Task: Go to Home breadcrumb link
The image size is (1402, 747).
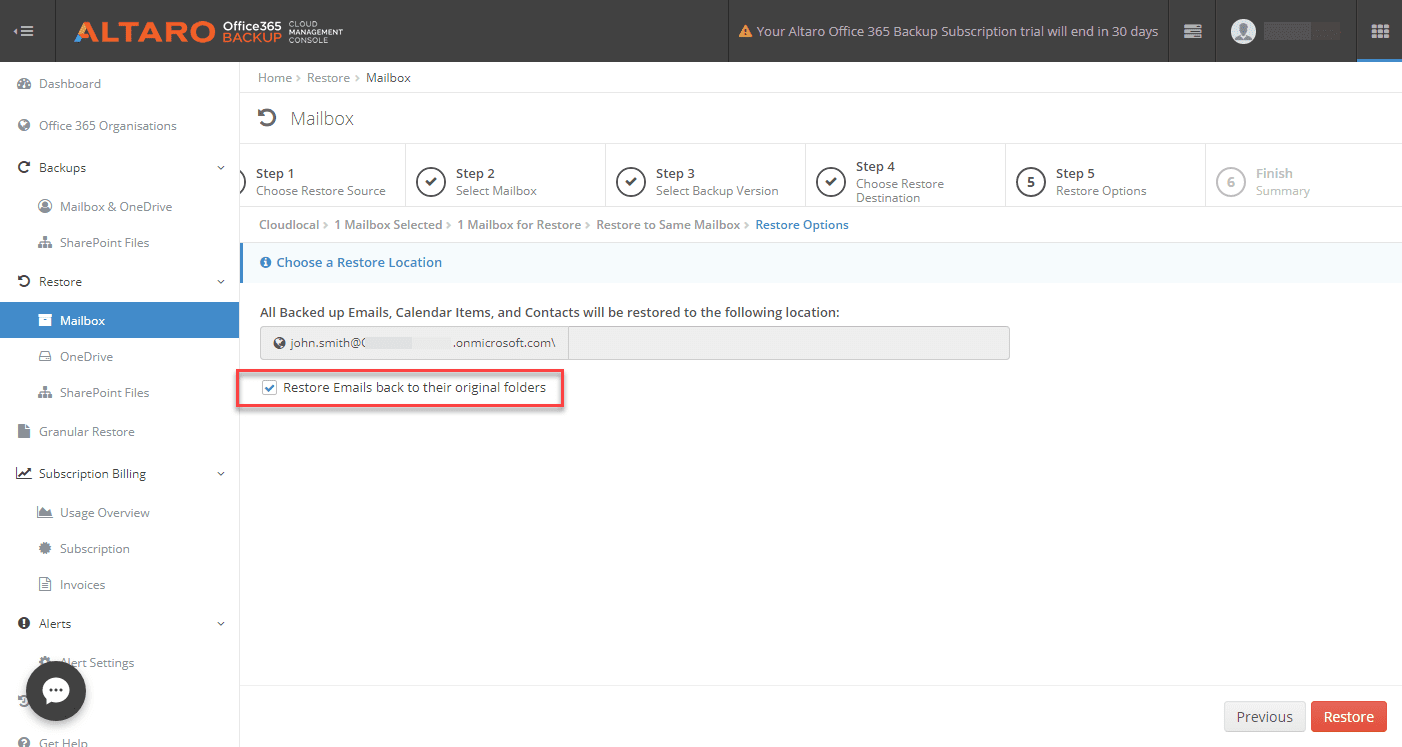Action: point(274,78)
